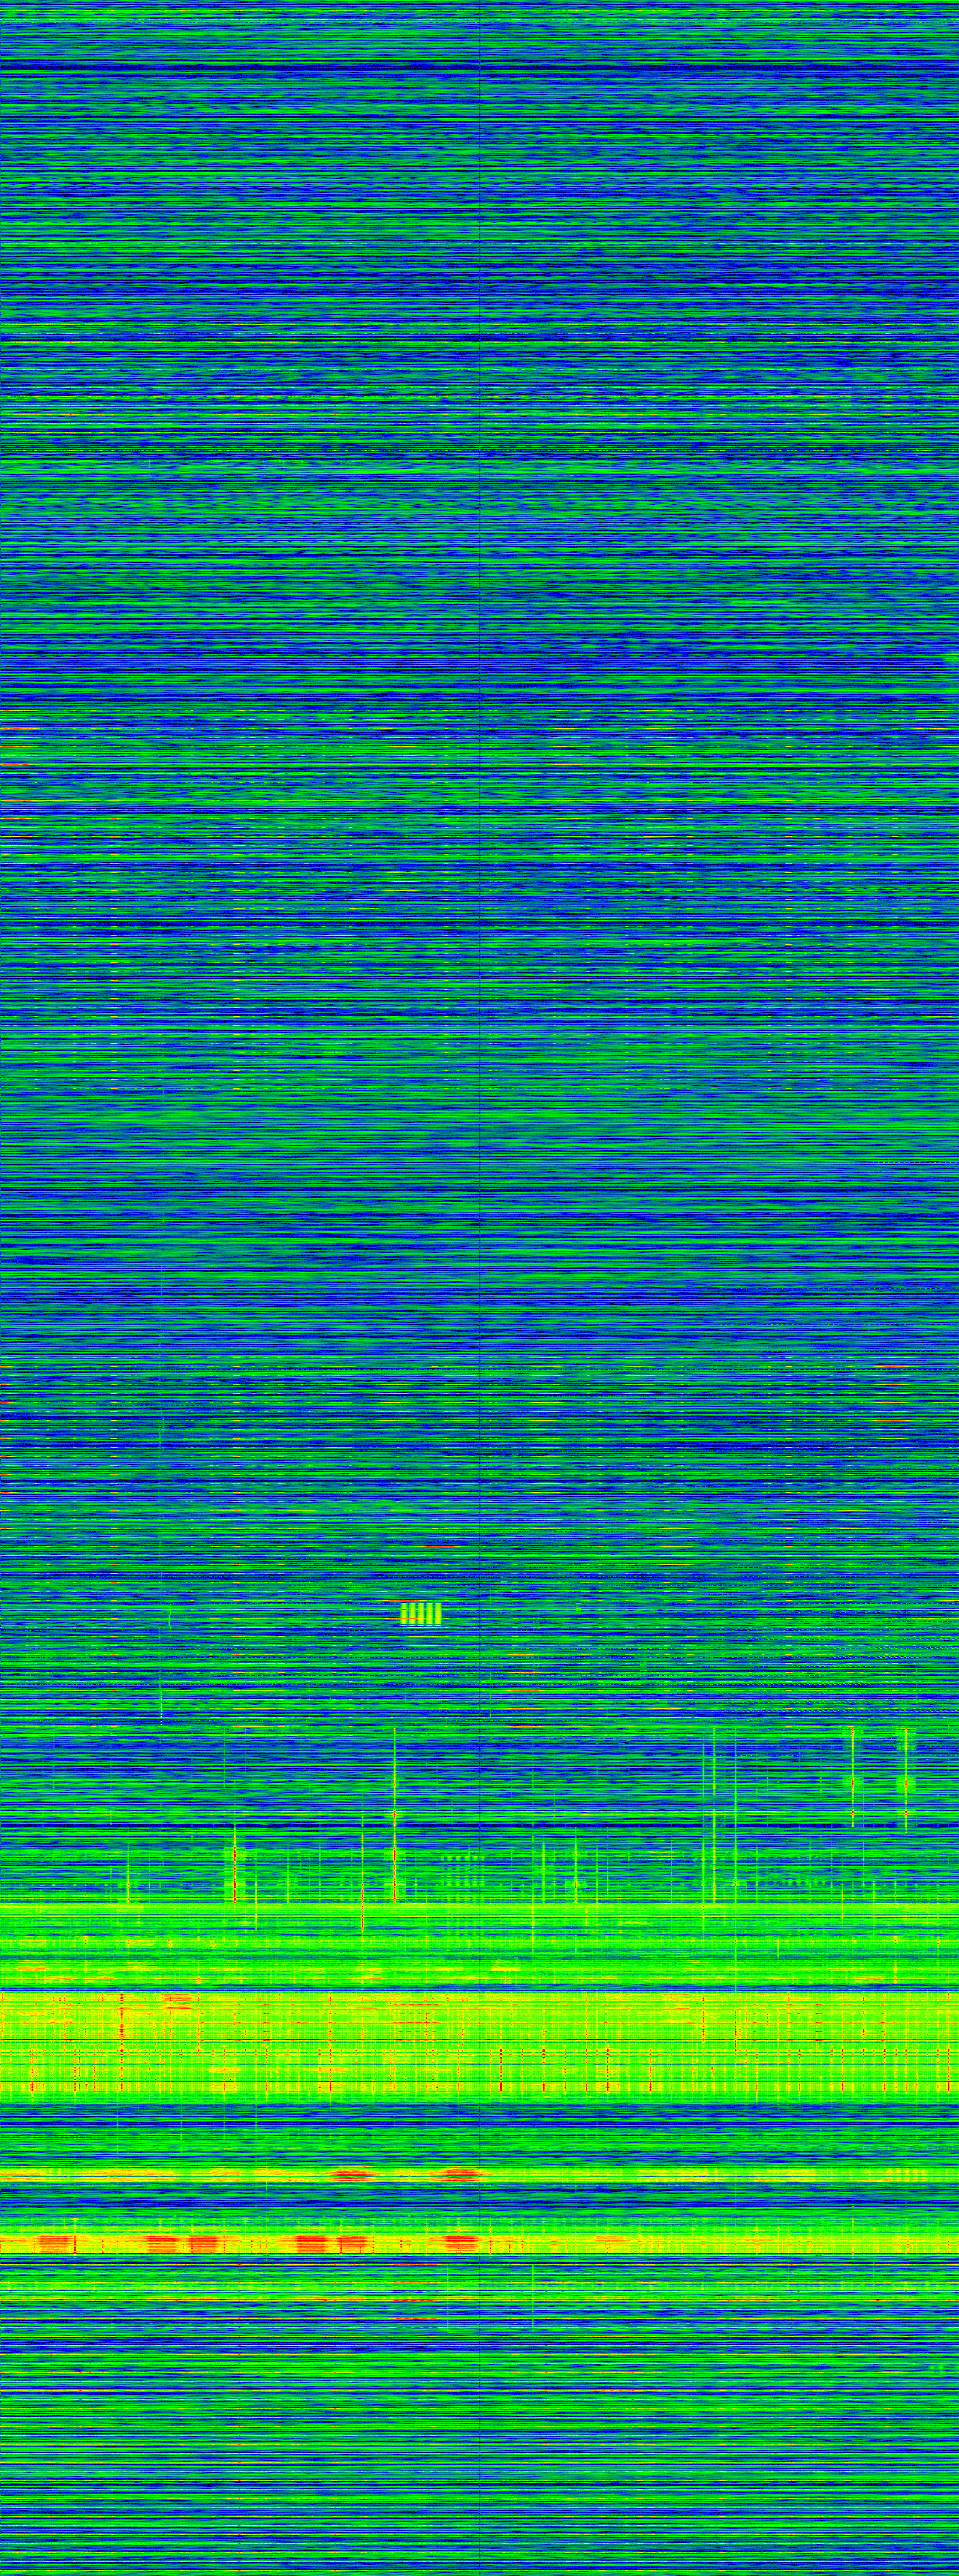Pick fourth orange burst in lowest bright band
Viewport: 959px width, 2576px height.
[x=312, y=2243]
